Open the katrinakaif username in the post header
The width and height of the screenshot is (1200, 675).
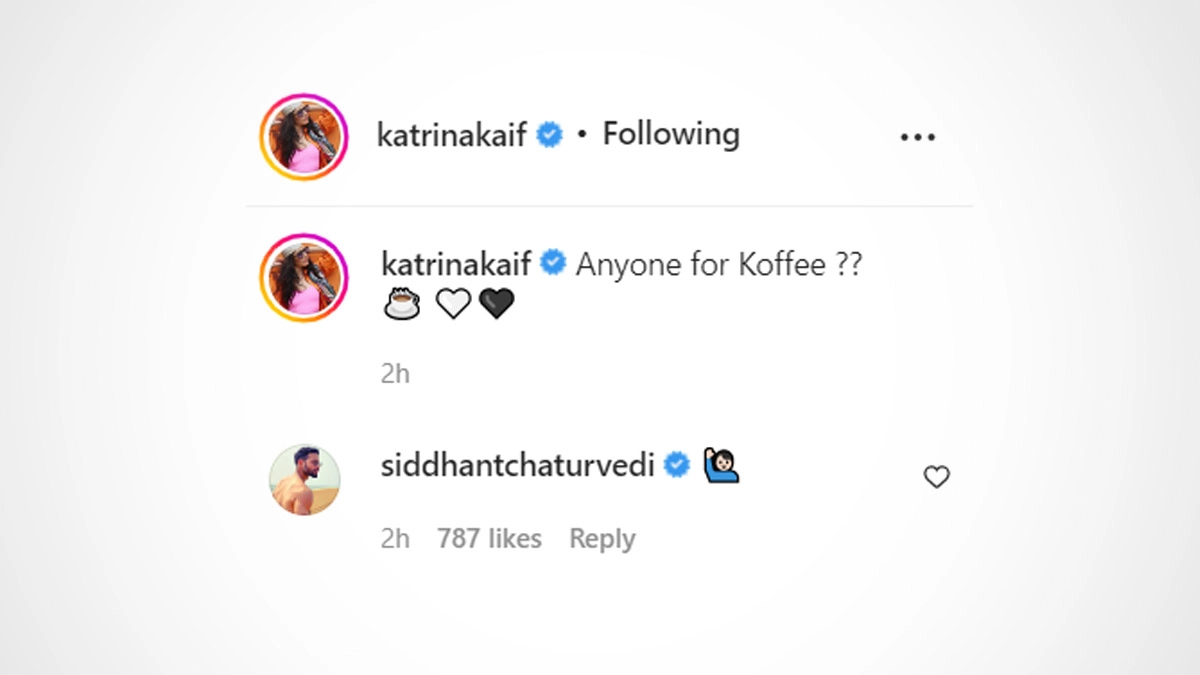click(x=451, y=135)
